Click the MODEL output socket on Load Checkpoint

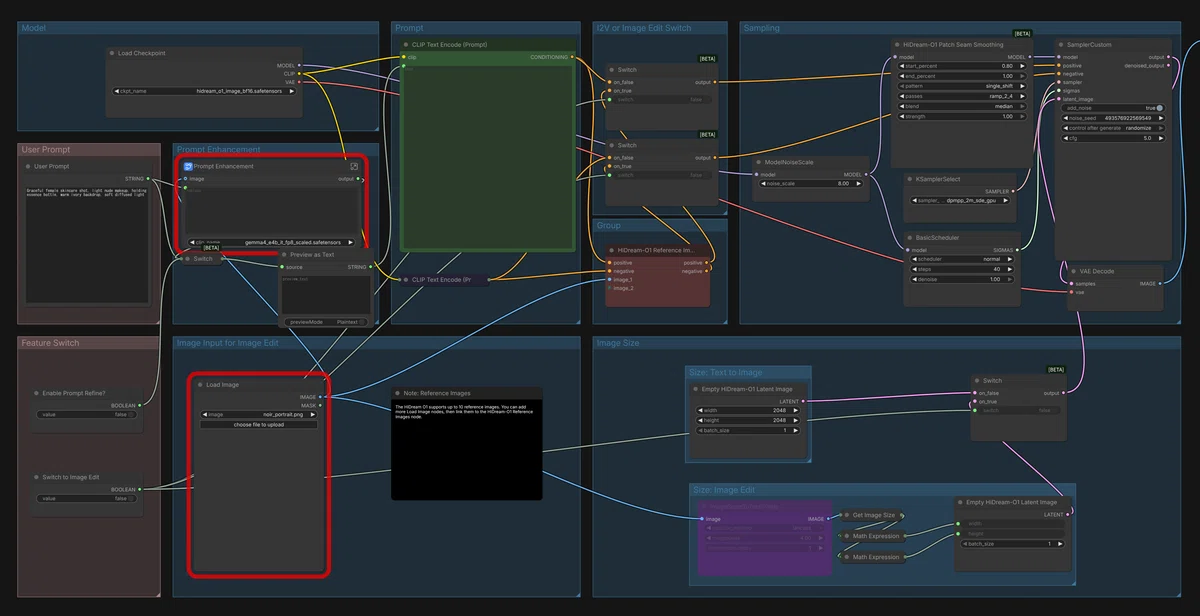click(x=300, y=65)
